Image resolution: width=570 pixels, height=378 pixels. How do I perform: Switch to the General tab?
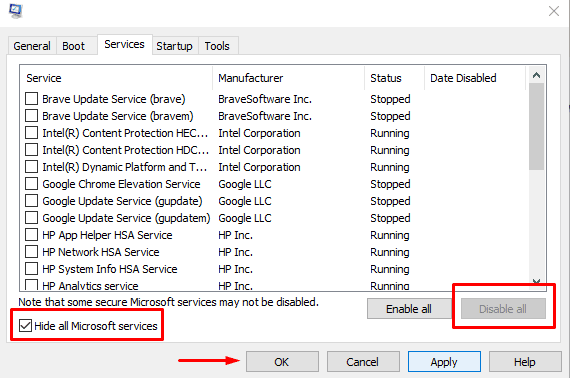pos(32,46)
